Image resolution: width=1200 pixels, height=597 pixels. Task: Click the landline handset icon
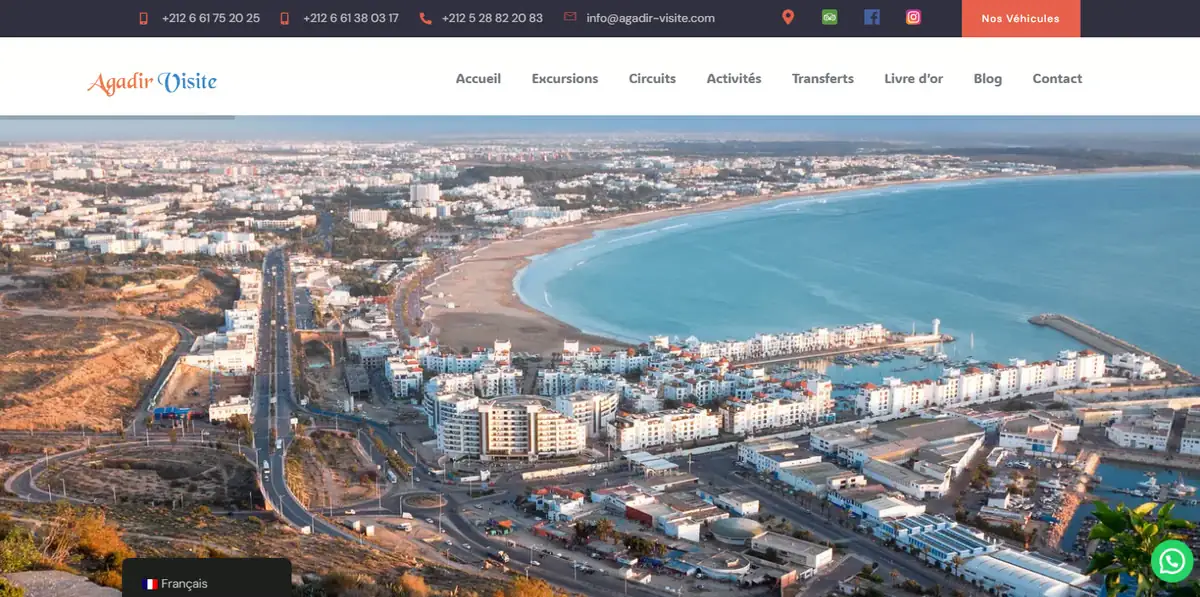tap(425, 18)
